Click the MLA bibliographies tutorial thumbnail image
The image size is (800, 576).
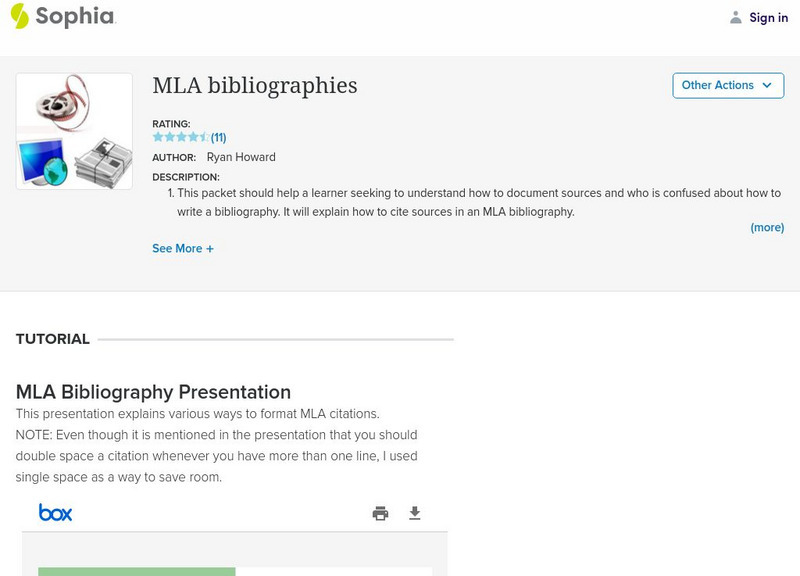point(74,131)
